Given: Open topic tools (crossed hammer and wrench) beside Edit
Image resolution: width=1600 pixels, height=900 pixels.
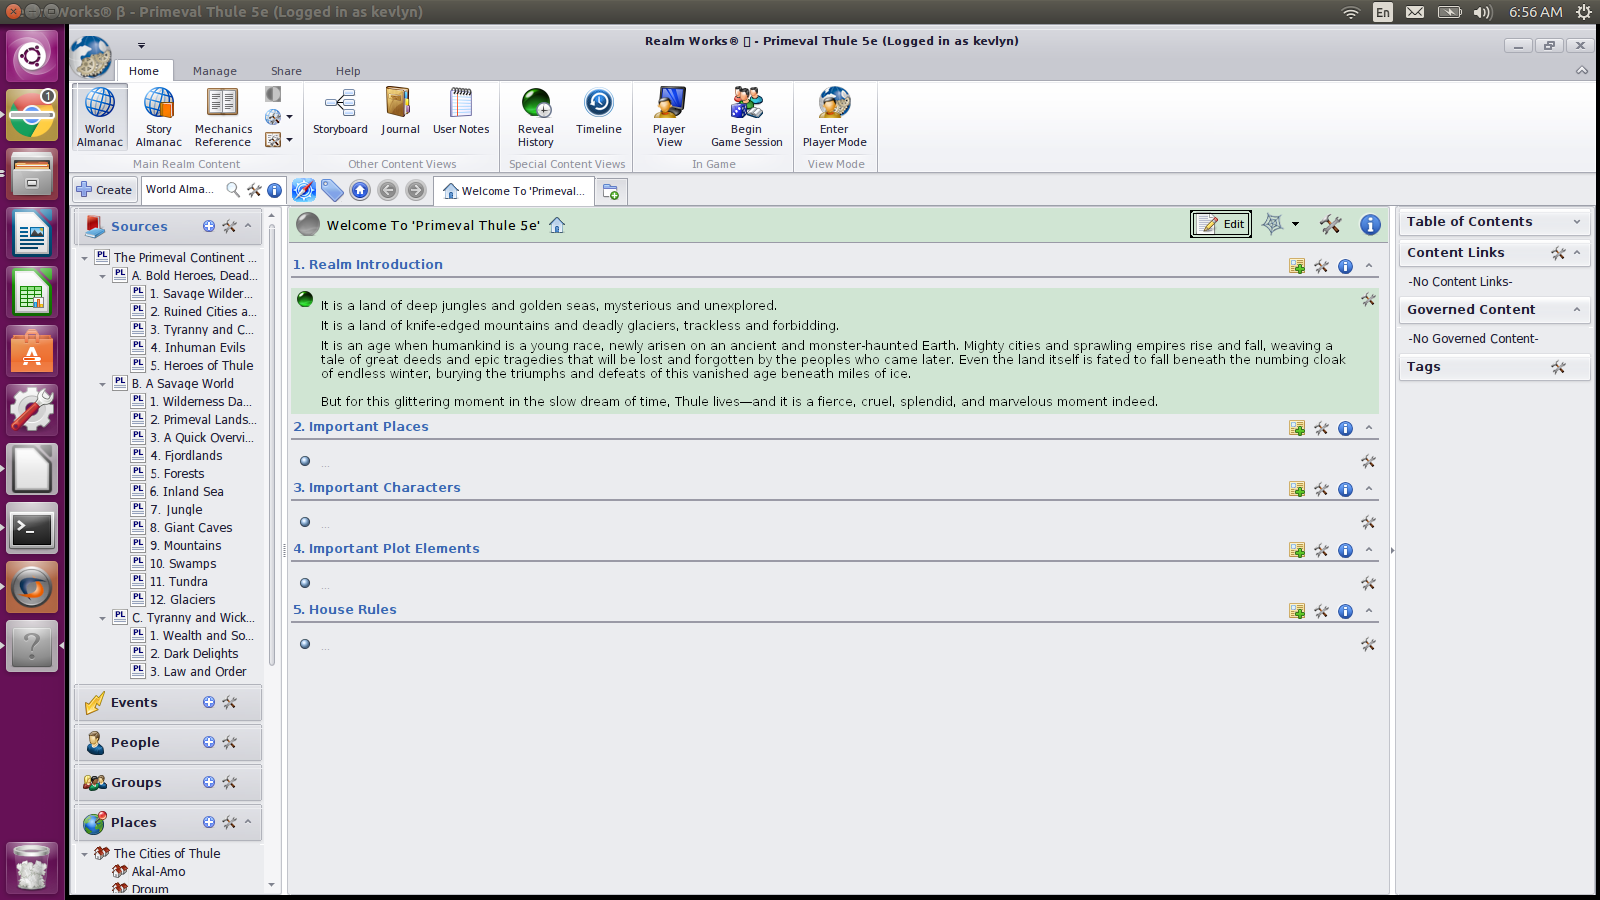Looking at the screenshot, I should (x=1330, y=225).
